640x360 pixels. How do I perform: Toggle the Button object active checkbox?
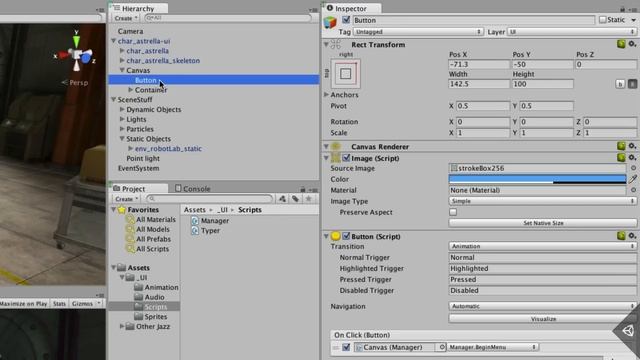[346, 20]
